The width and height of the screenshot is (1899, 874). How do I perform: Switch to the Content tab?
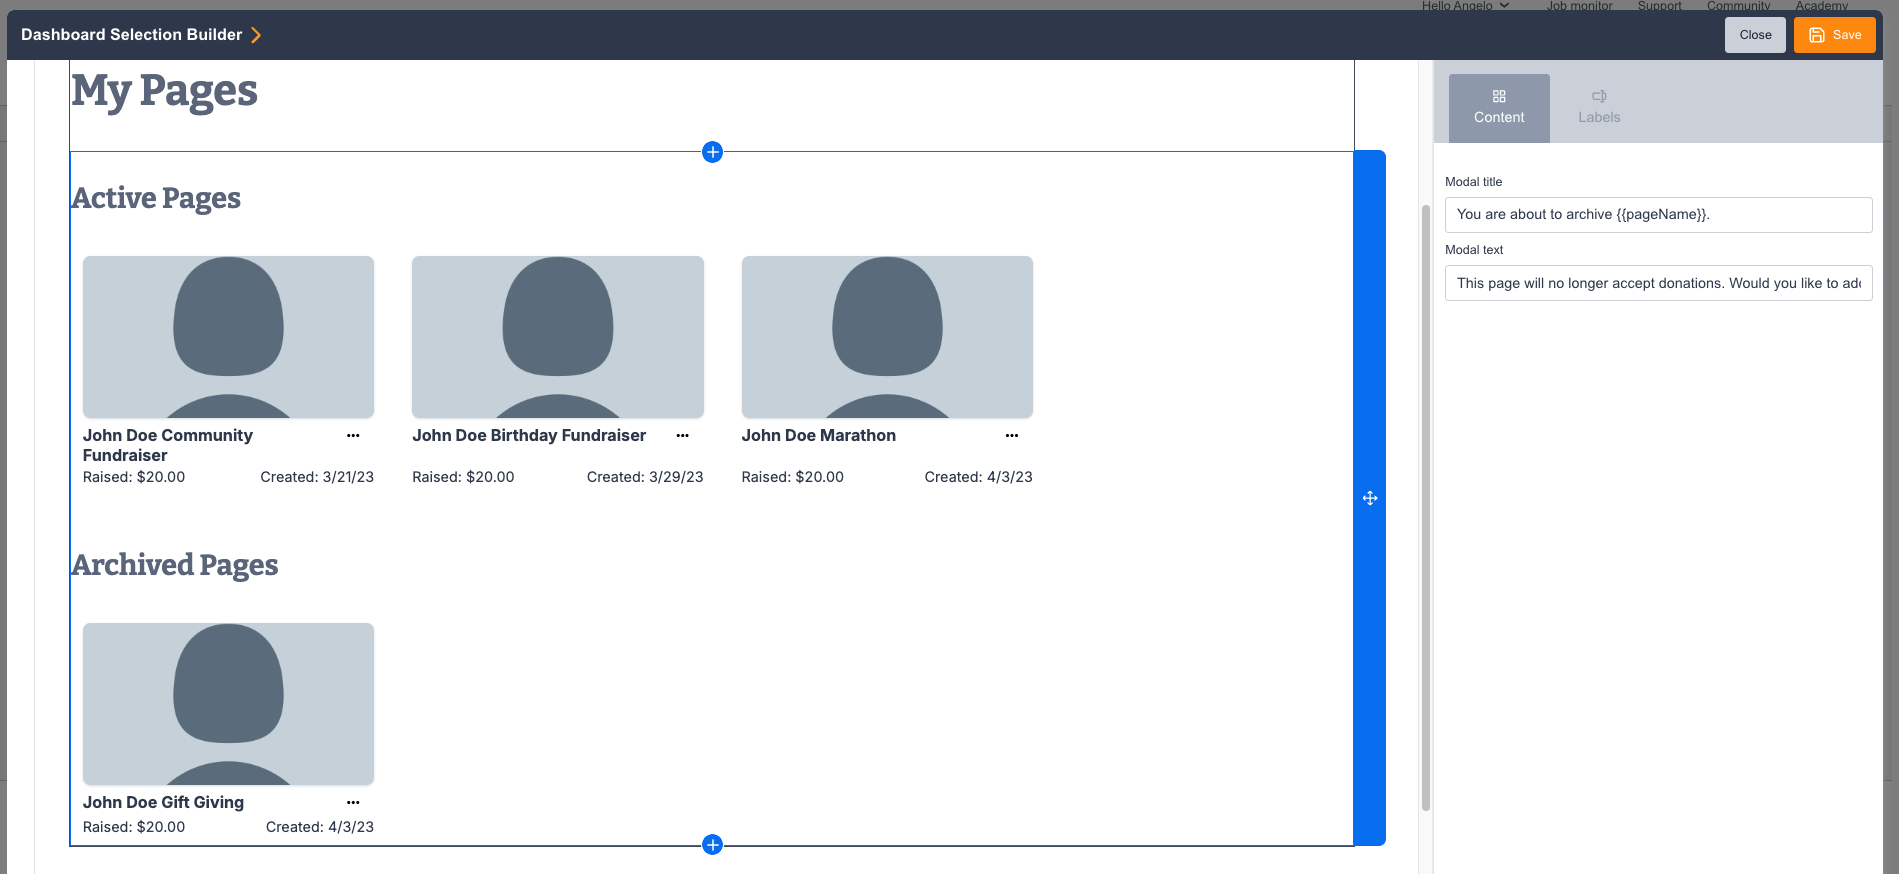1499,108
